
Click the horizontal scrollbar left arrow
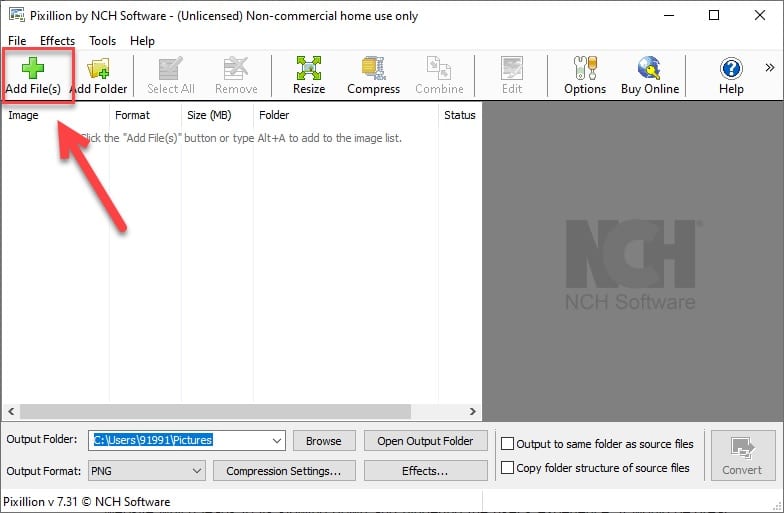11,412
